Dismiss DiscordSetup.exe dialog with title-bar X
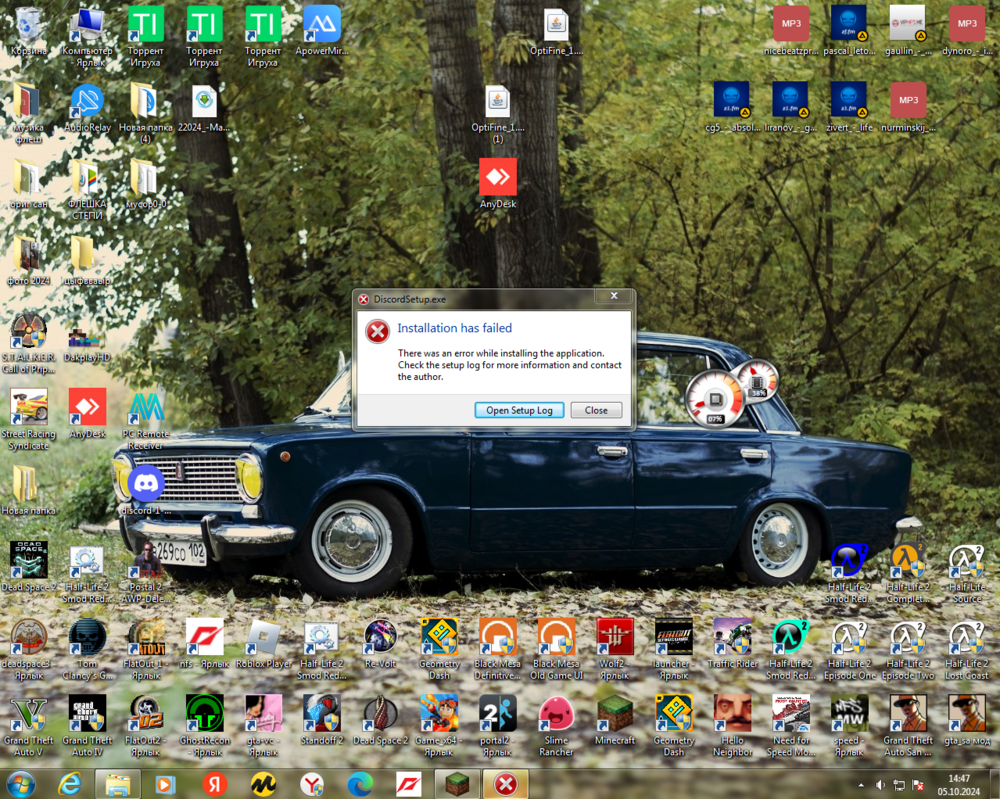Screen dimensions: 1000x799 click(614, 296)
